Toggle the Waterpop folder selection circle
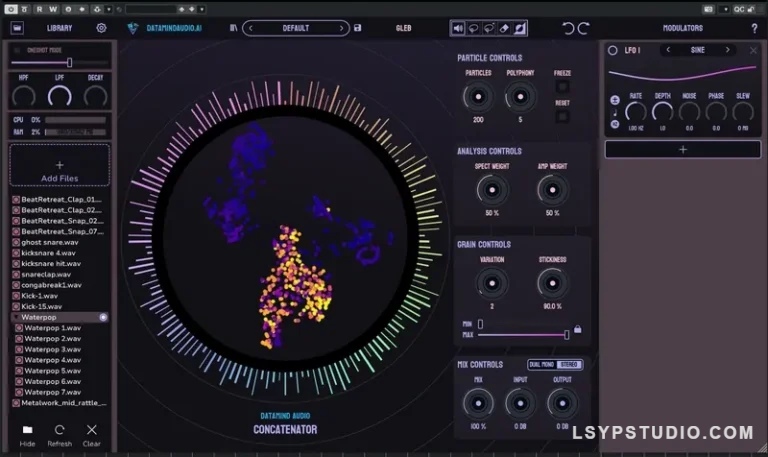 [x=103, y=317]
